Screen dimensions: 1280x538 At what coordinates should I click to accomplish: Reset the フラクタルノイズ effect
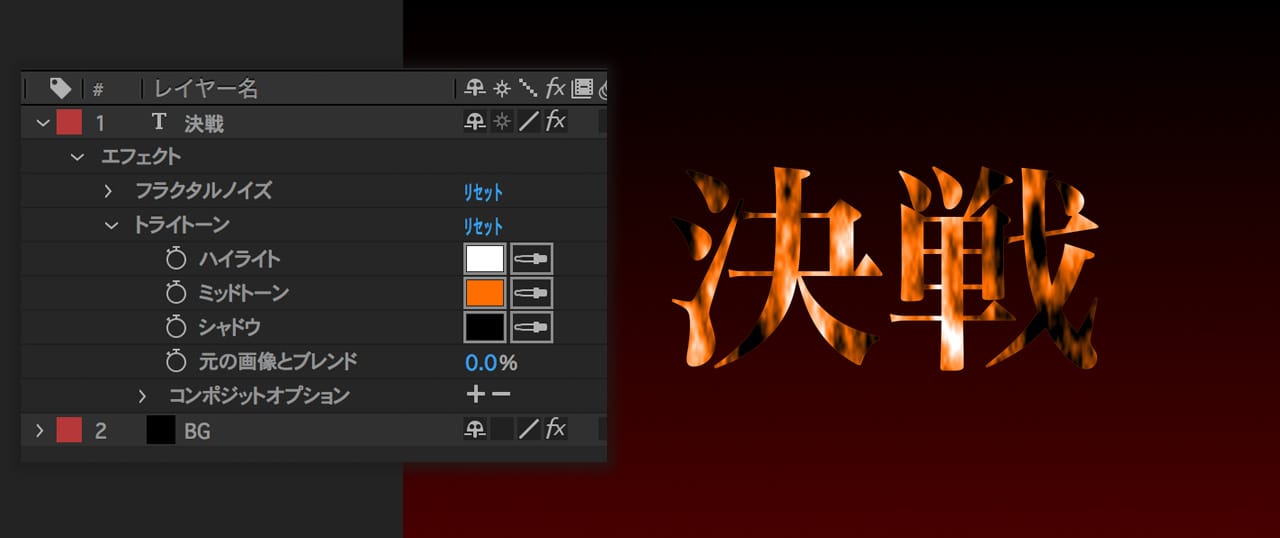(x=483, y=192)
